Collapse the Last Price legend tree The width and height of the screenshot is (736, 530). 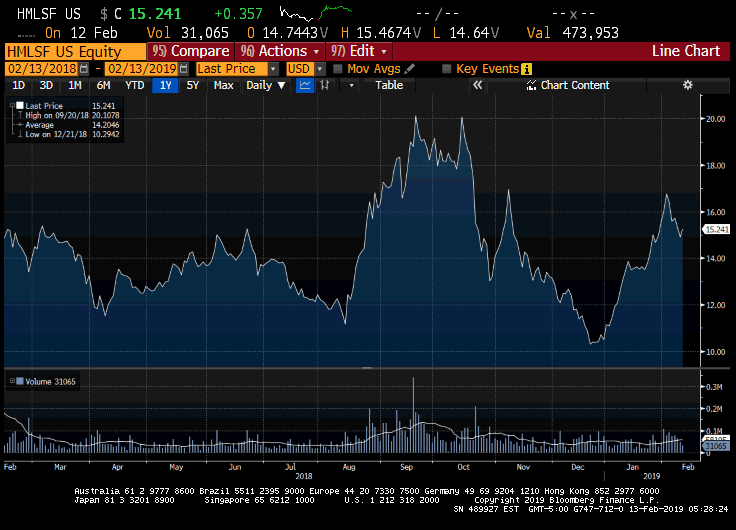coord(13,106)
